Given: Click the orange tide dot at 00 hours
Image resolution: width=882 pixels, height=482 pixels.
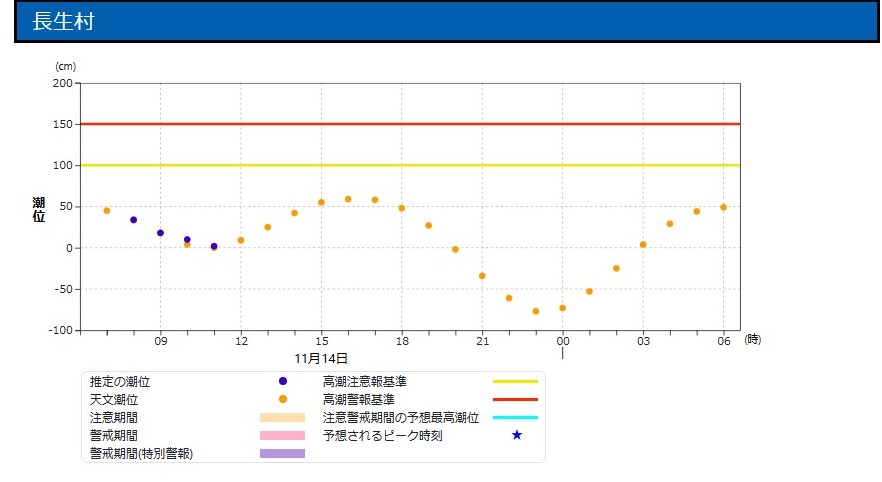Looking at the screenshot, I should [562, 308].
